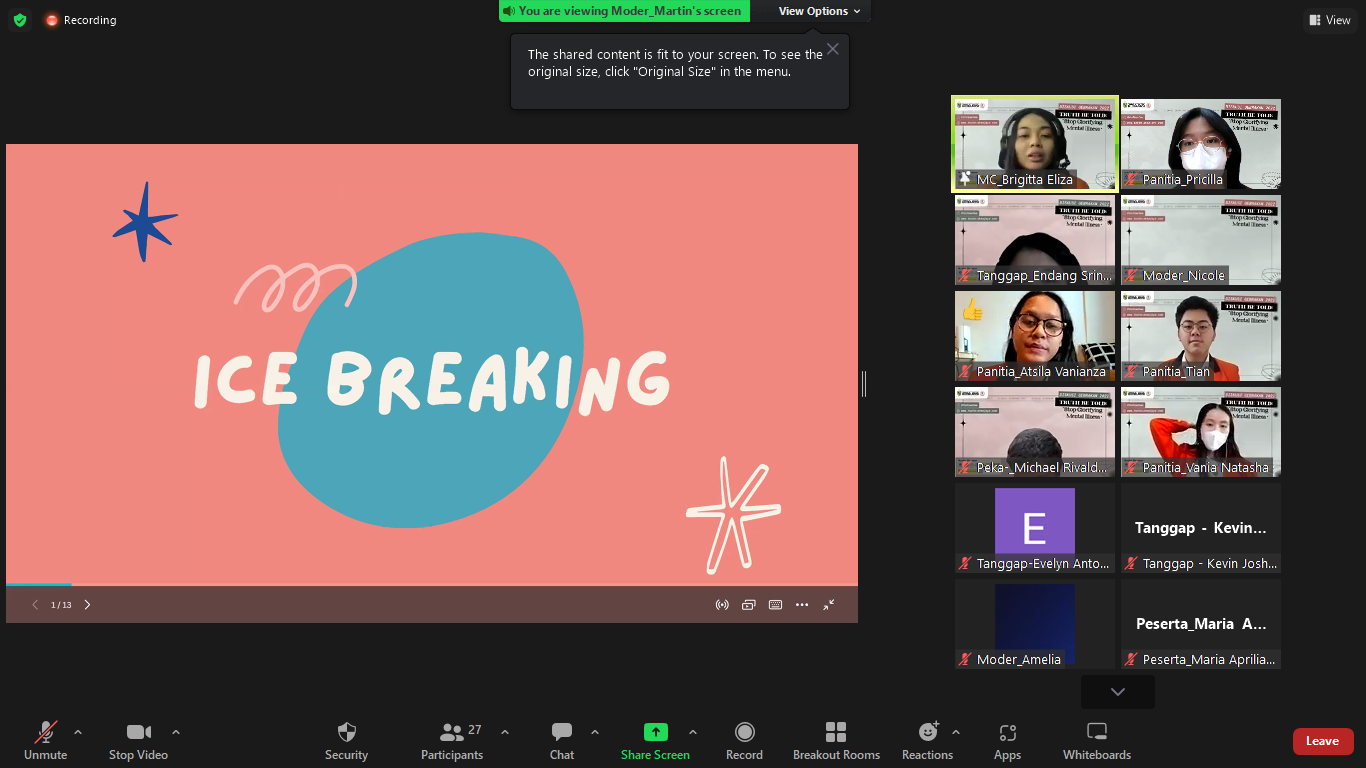Image resolution: width=1366 pixels, height=768 pixels.
Task: Open the View layout menu
Action: coord(1330,20)
